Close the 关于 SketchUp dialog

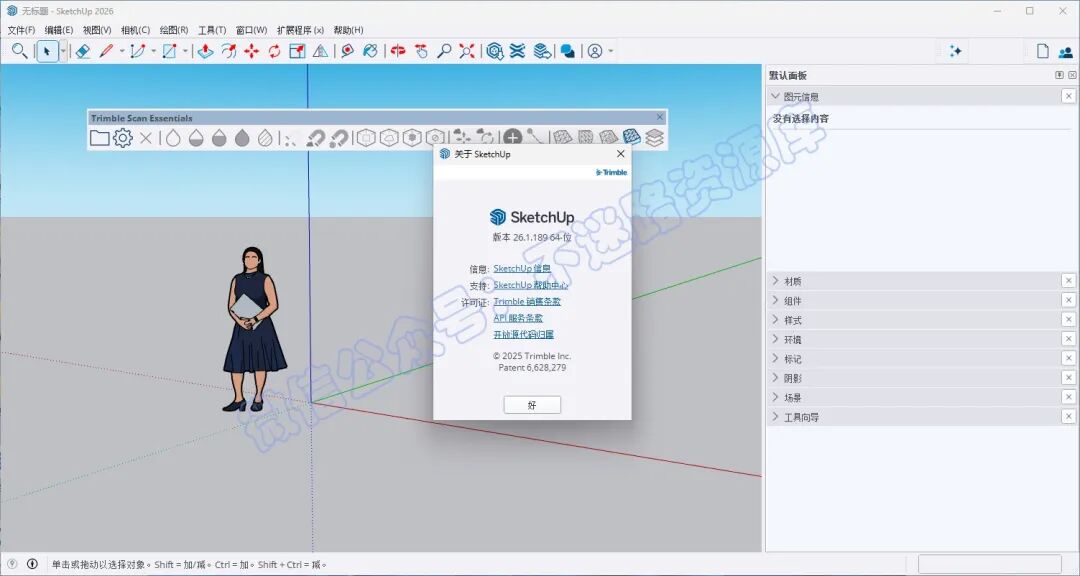pos(621,154)
